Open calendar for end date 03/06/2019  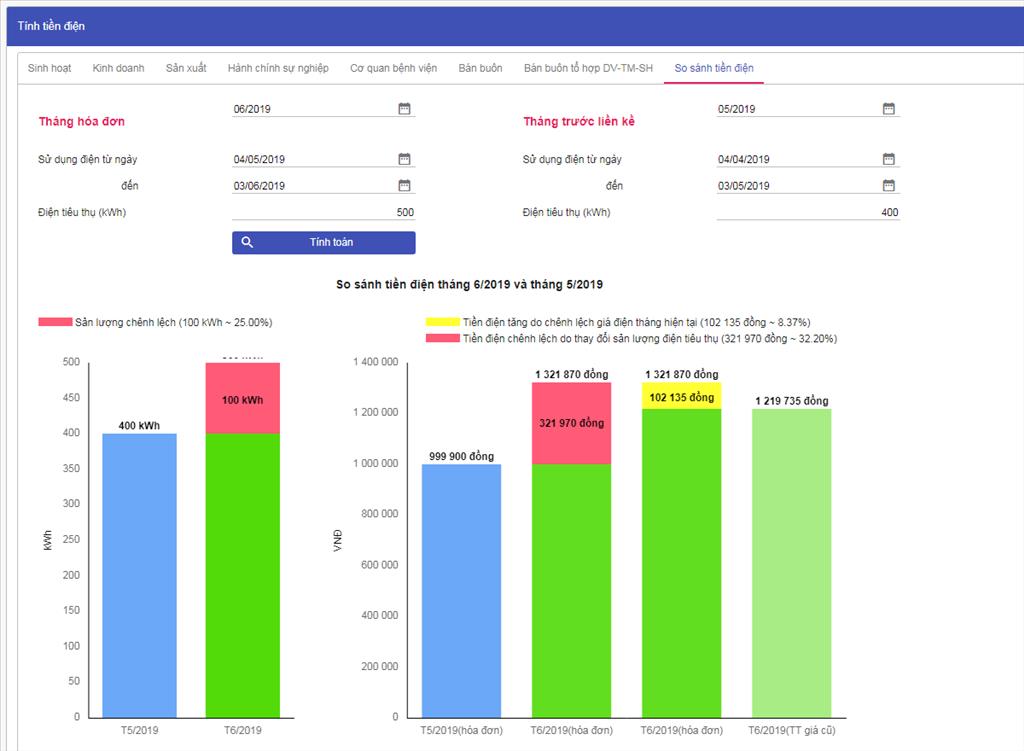click(404, 185)
